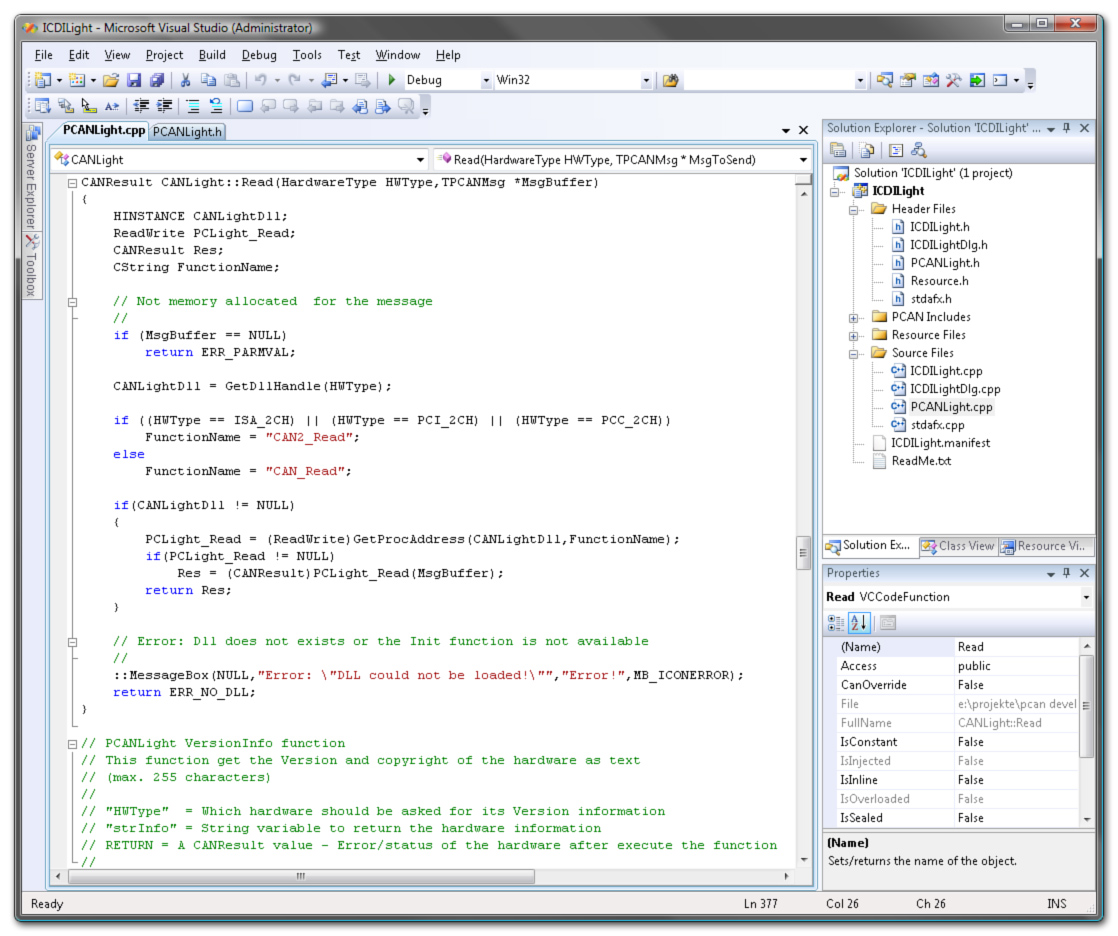Start debugging with the green play icon
This screenshot has width=1118, height=936.
tap(391, 80)
